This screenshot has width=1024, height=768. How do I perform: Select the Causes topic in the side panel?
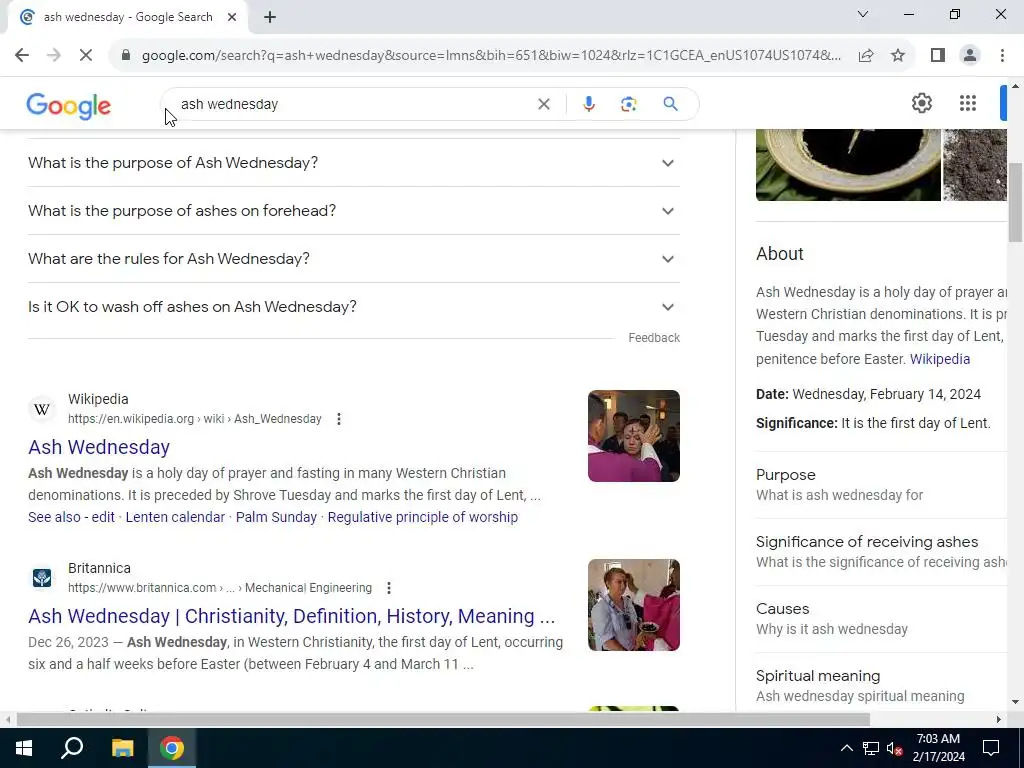pos(882,618)
